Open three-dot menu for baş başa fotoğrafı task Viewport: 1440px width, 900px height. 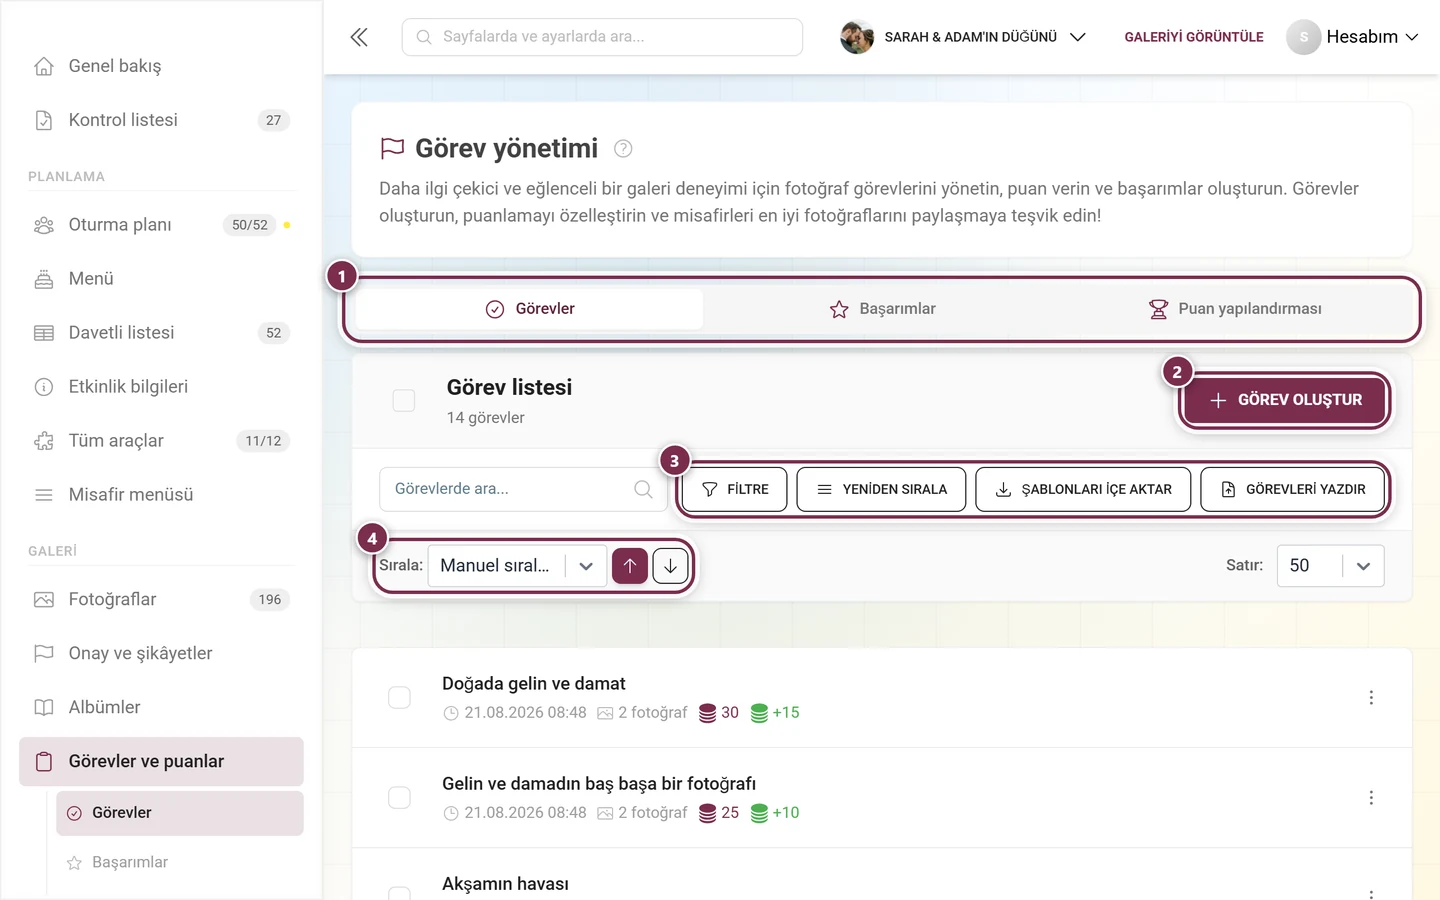click(1371, 797)
